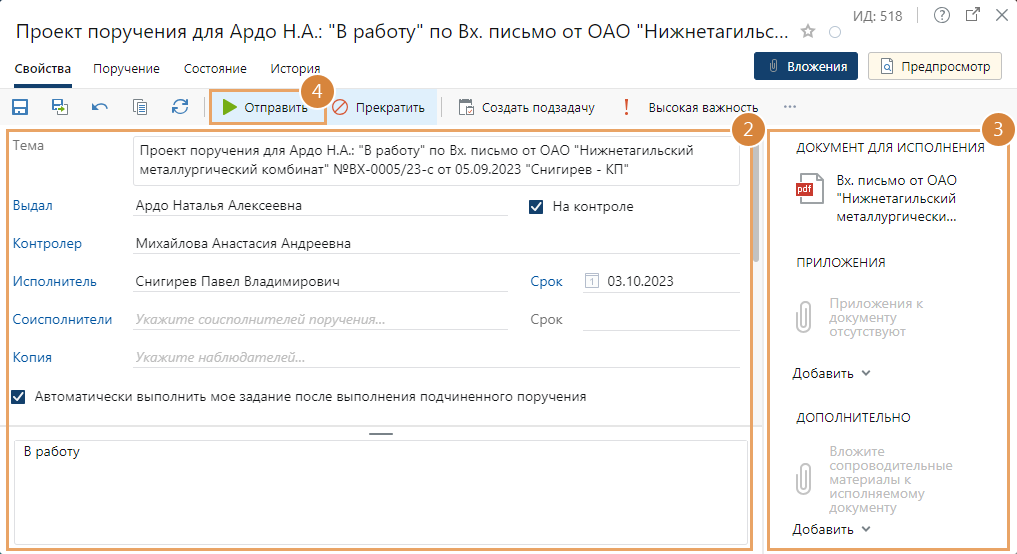Screen dimensions: 1017x554
Task: Toggle automatic task completion checkbox
Action: [18, 396]
